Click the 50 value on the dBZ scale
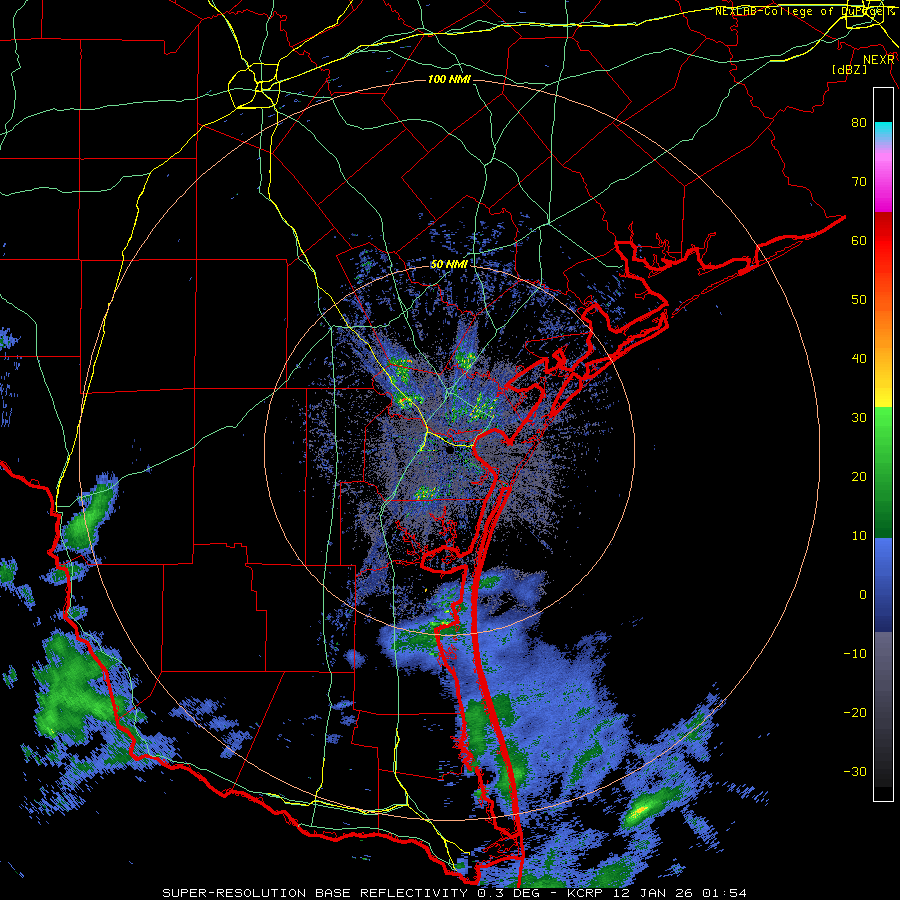This screenshot has height=900, width=900. [859, 300]
